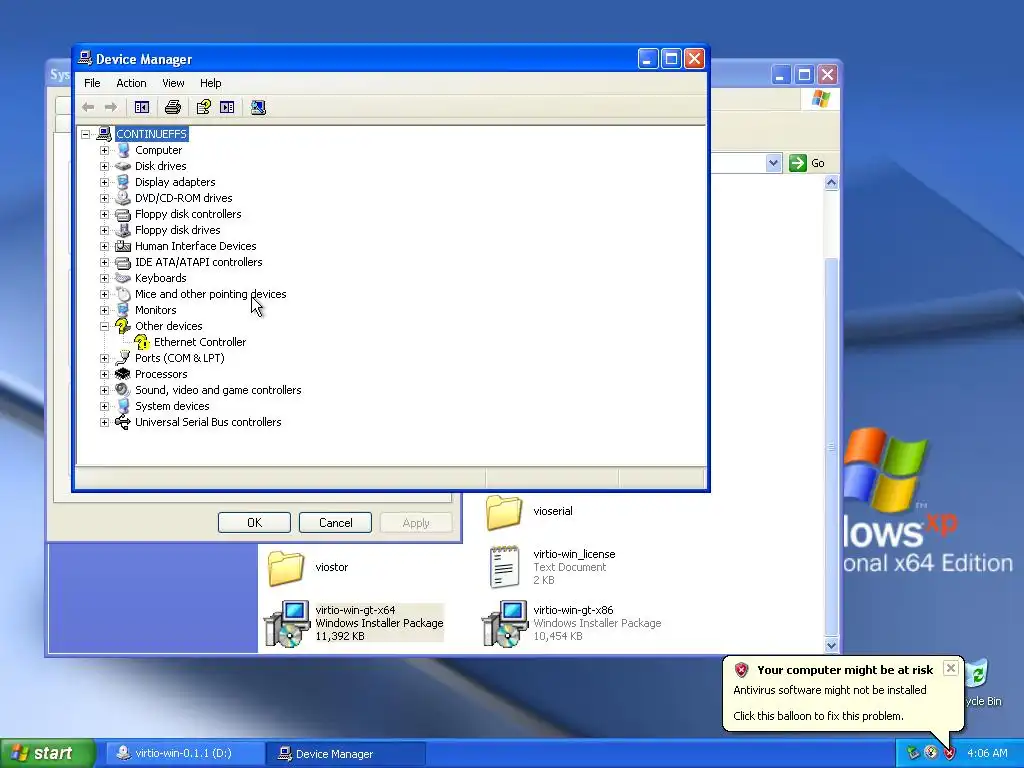Switch to virtio-win-0.1.1 (D:) taskbar button
Screen dimensions: 1024x768
pyautogui.click(x=184, y=753)
